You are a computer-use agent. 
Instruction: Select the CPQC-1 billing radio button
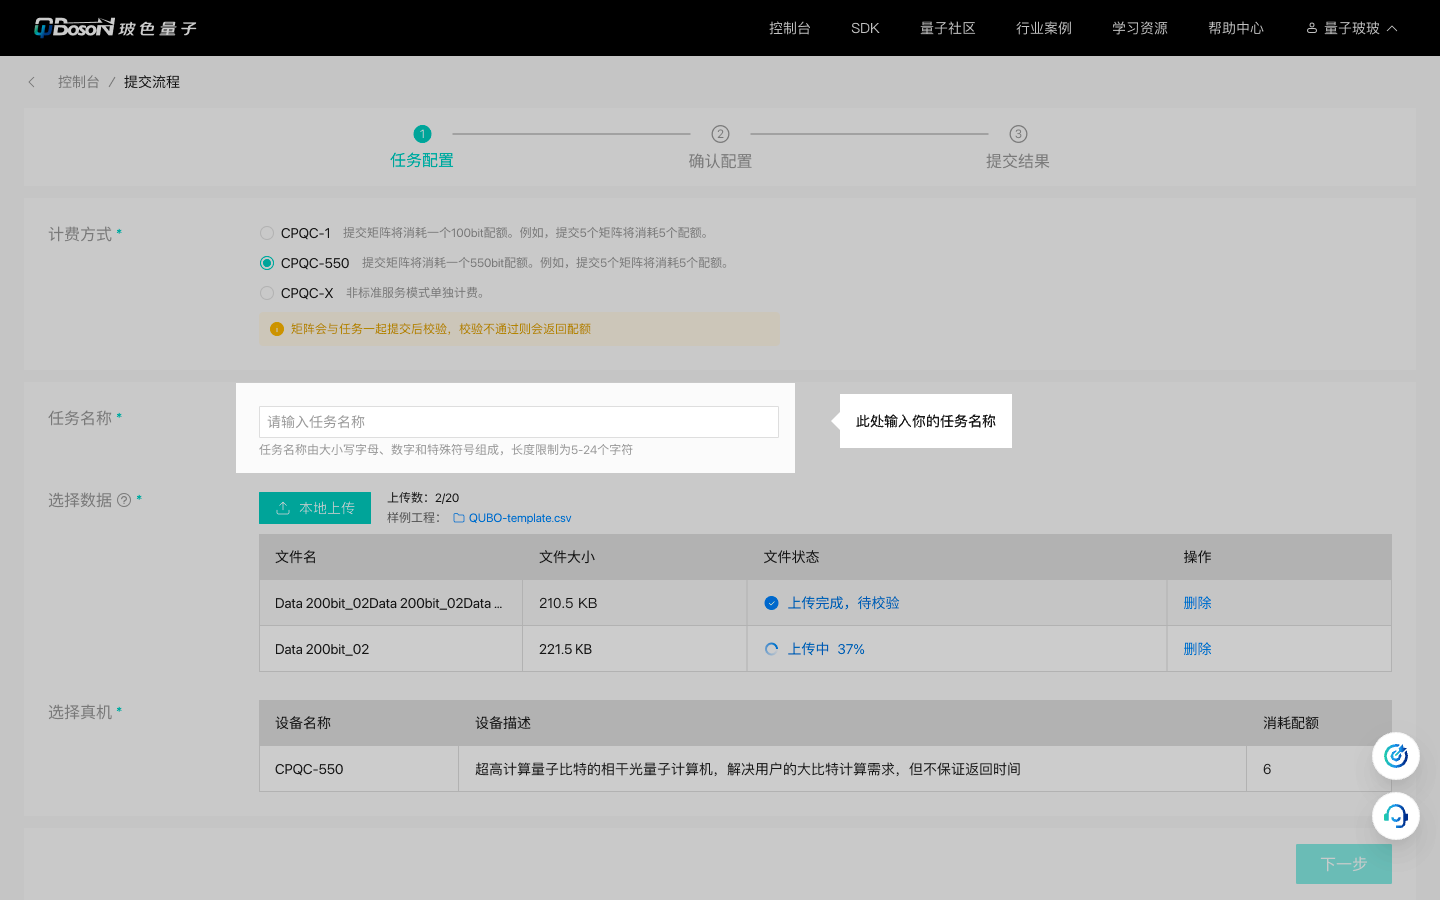(x=267, y=233)
